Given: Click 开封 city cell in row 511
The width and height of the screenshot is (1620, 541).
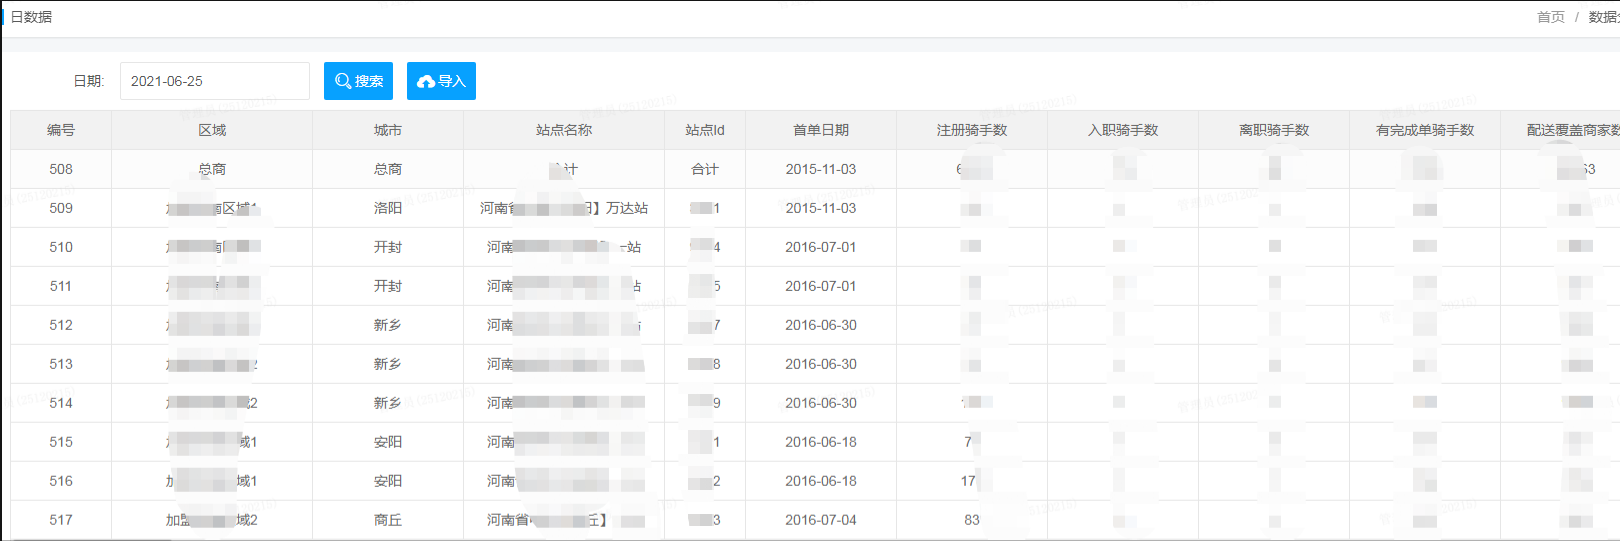Looking at the screenshot, I should pos(388,286).
